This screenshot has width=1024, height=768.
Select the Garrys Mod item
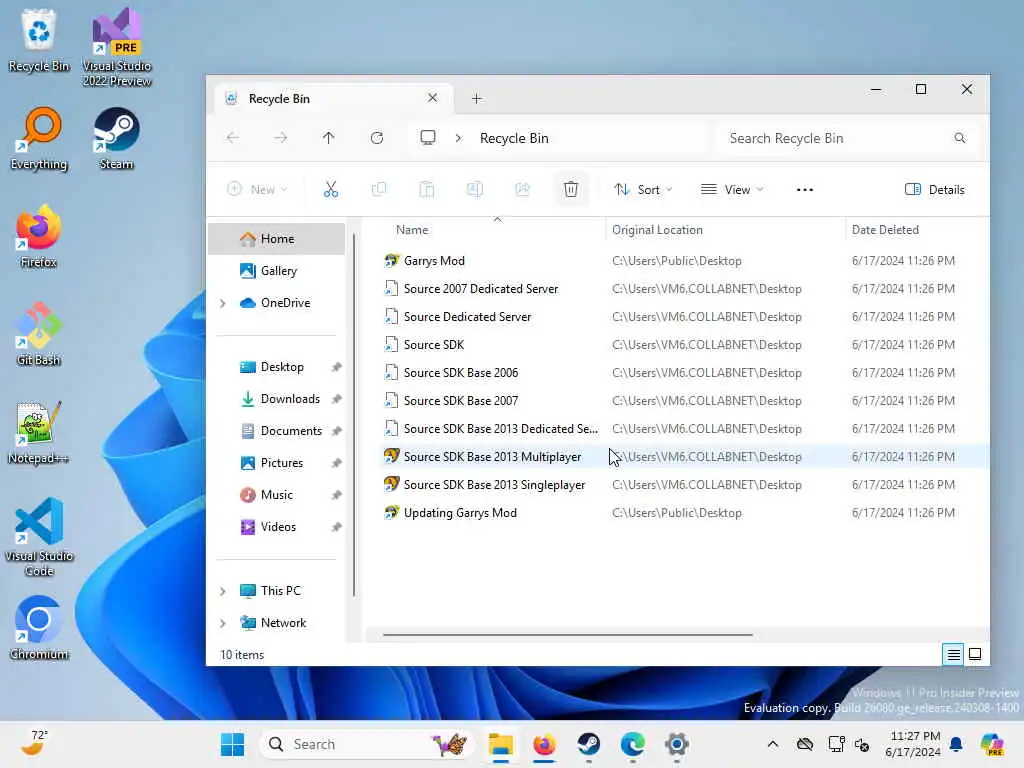tap(684, 261)
